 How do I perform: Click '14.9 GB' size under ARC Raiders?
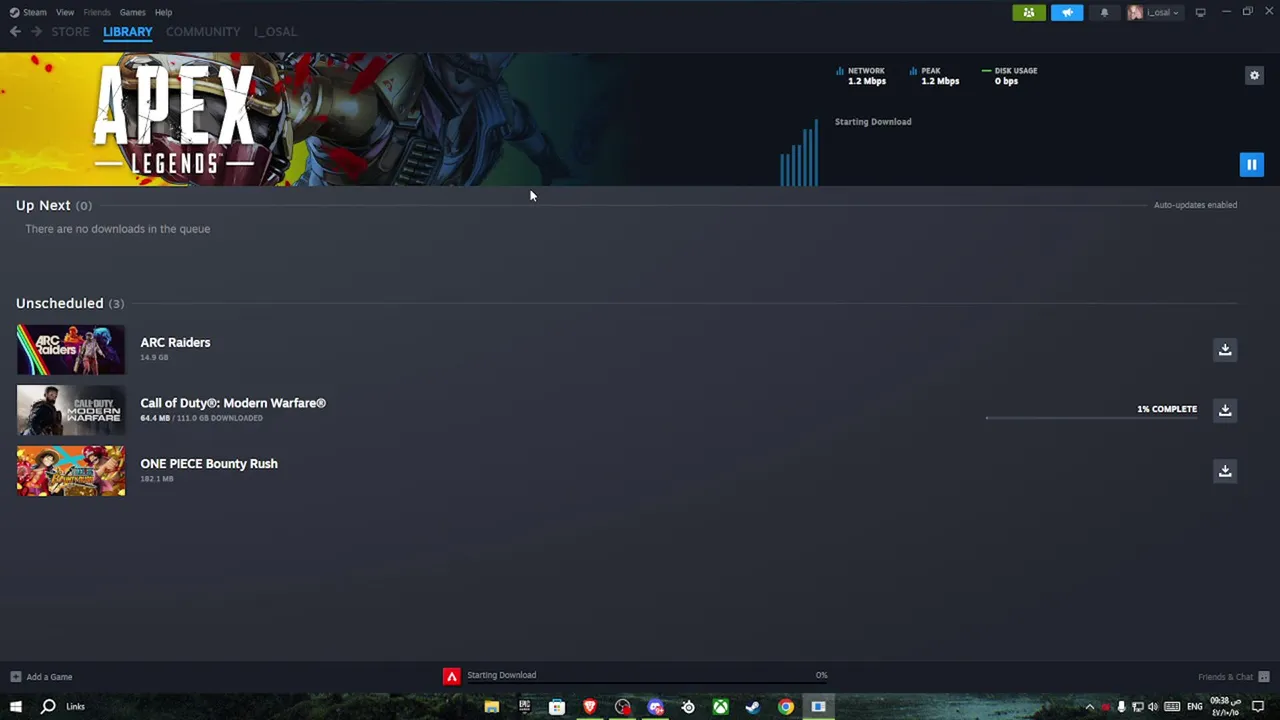point(154,357)
